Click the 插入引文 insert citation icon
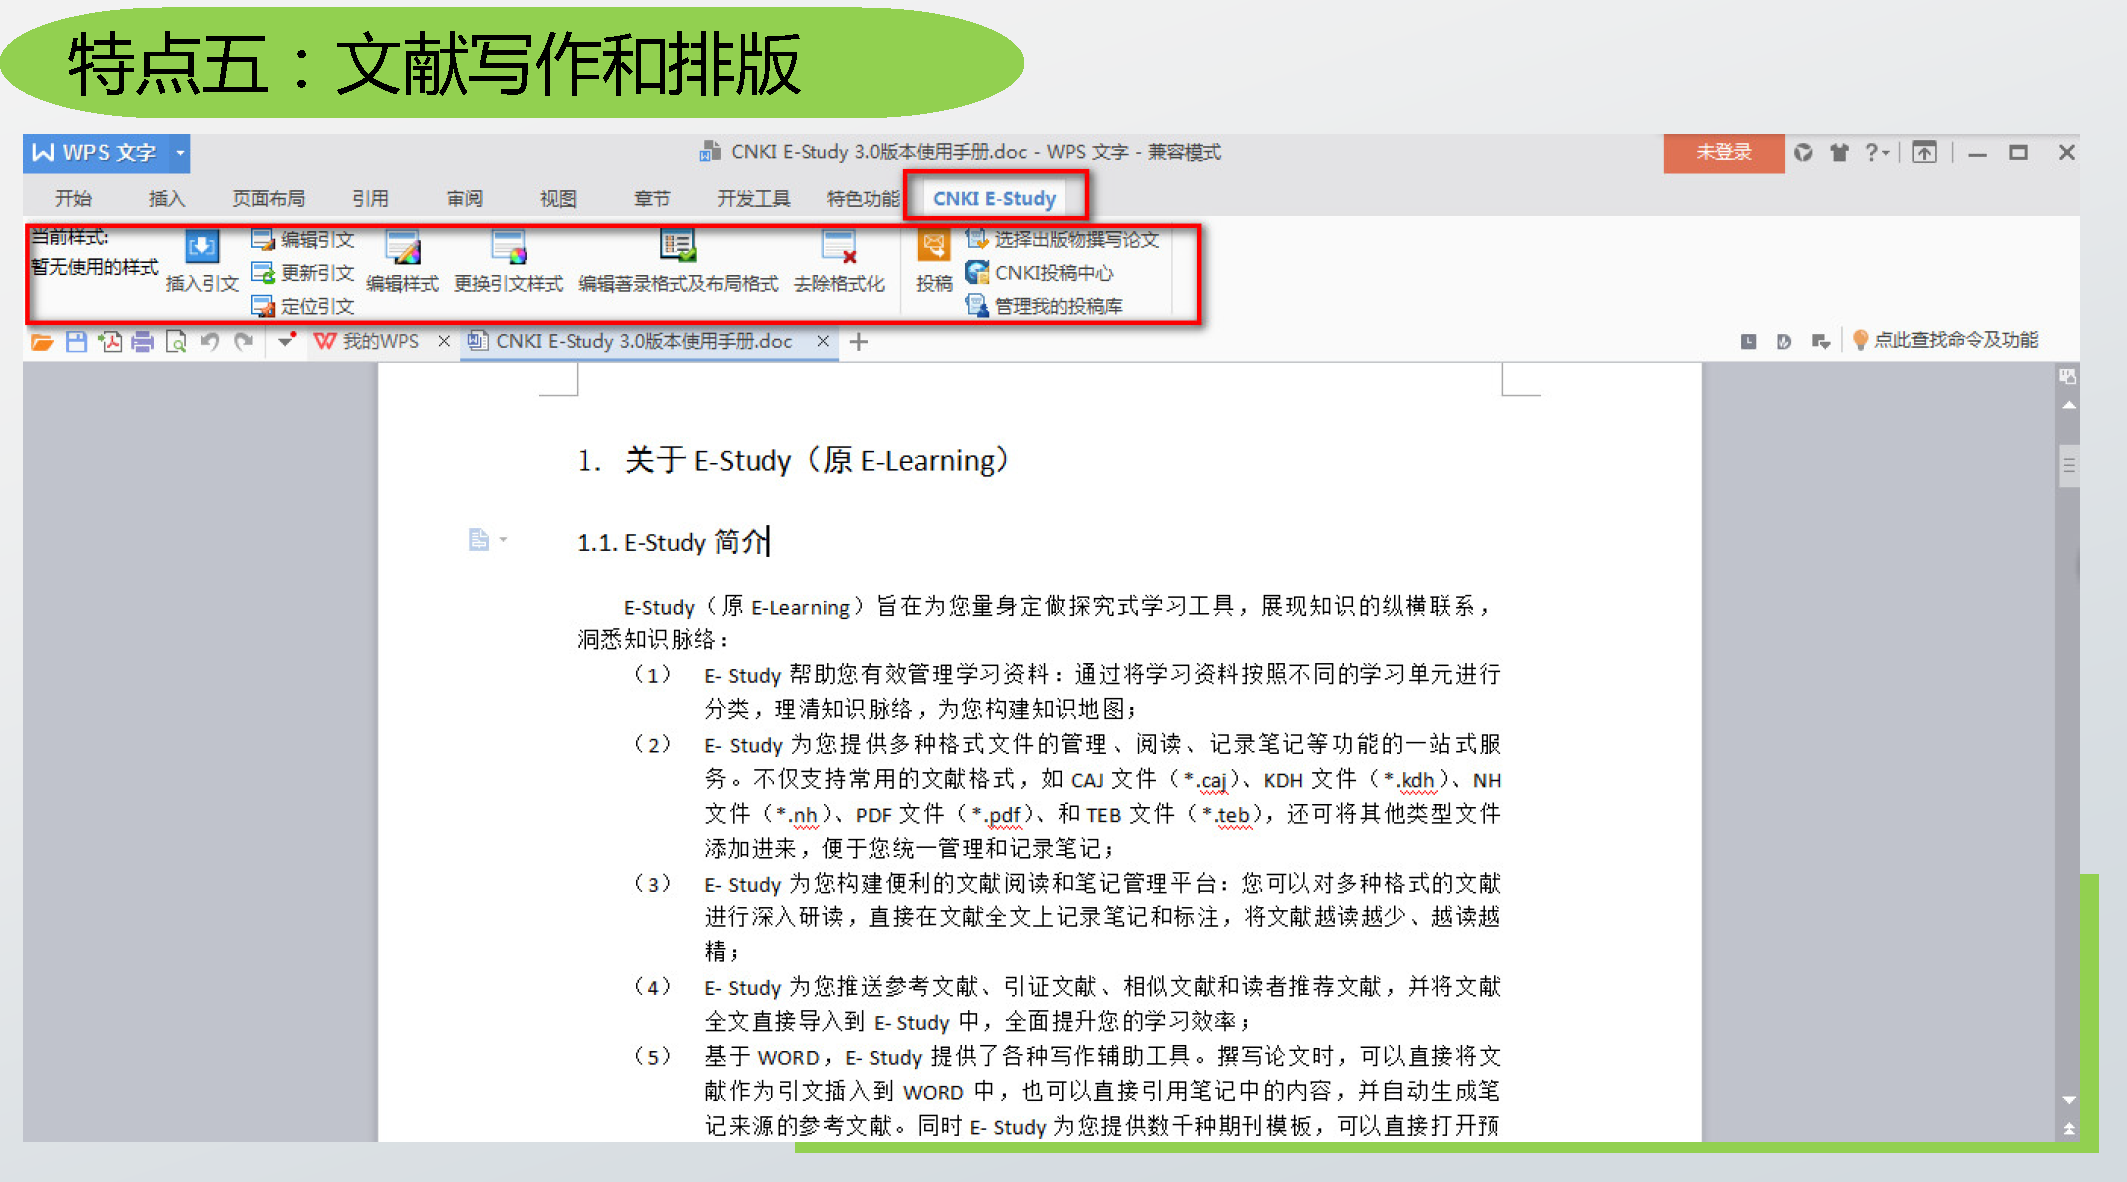The height and width of the screenshot is (1182, 2127). 202,247
